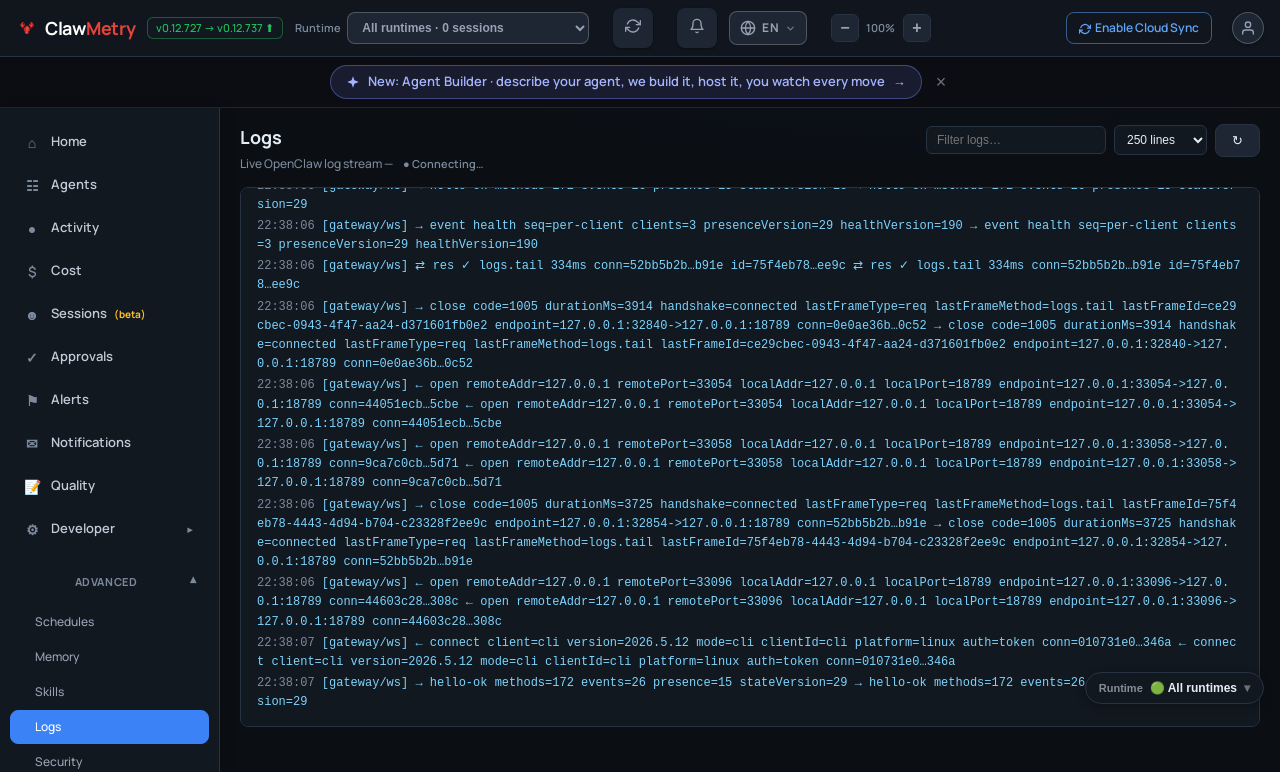Open Security under Advanced
Screen dimensions: 1280x772
110,761
